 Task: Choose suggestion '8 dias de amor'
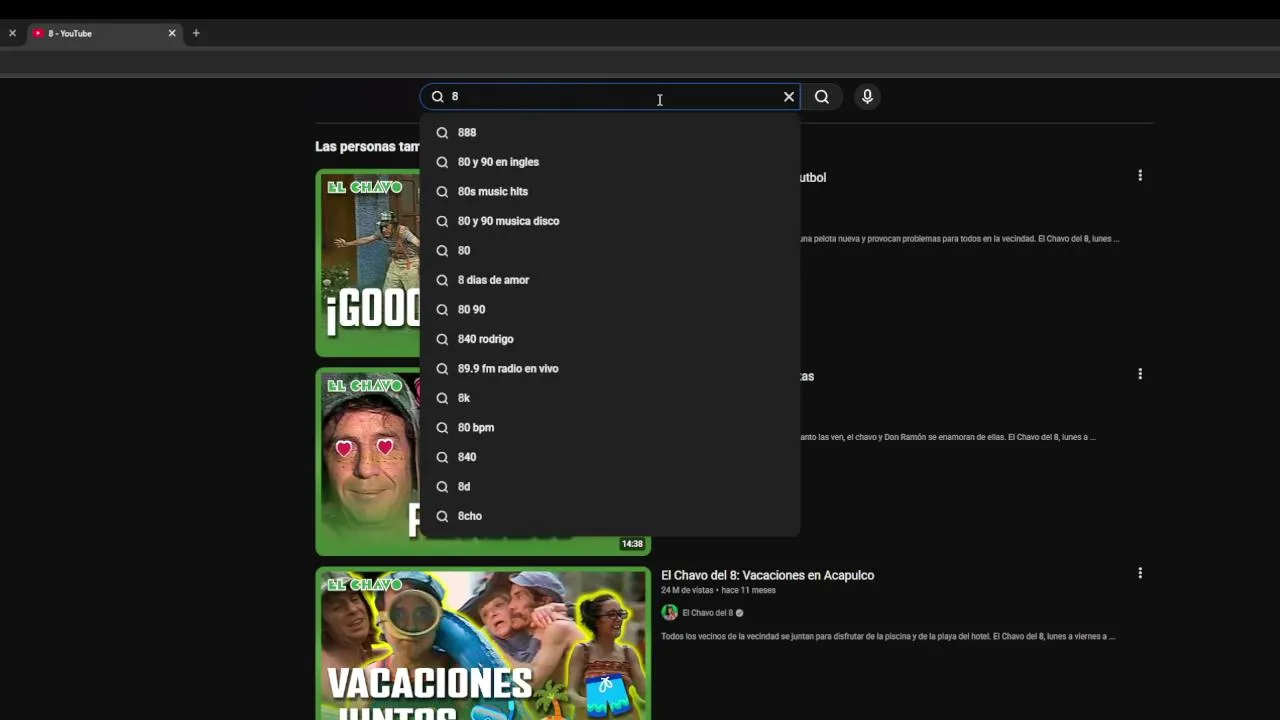click(x=610, y=280)
